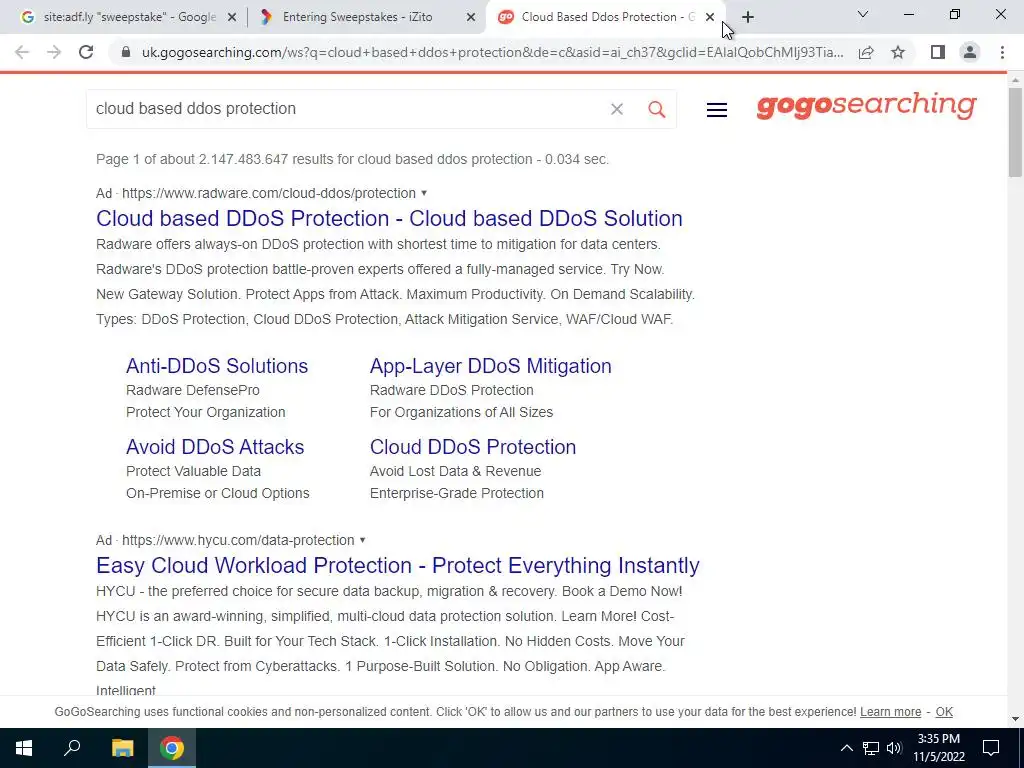This screenshot has width=1024, height=768.
Task: Open the tab search chevron
Action: pyautogui.click(x=863, y=14)
